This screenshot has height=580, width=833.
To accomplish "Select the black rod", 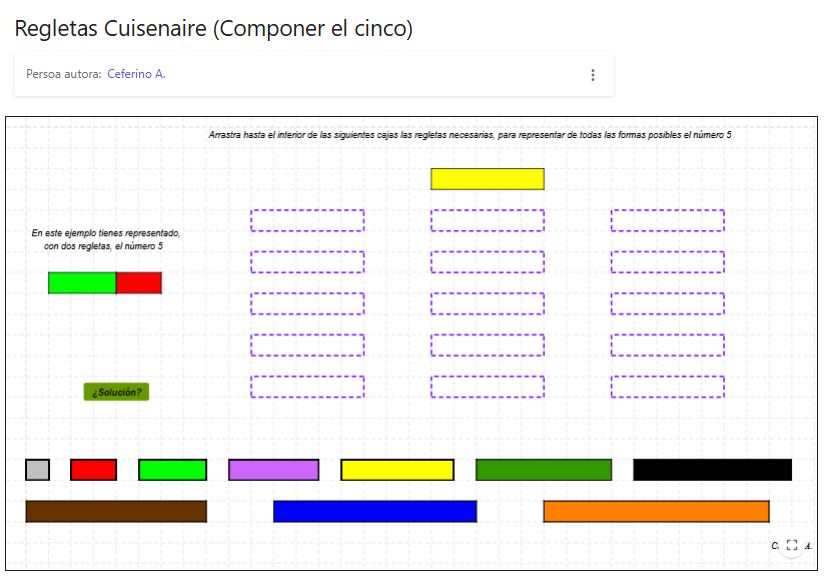I will tap(711, 470).
